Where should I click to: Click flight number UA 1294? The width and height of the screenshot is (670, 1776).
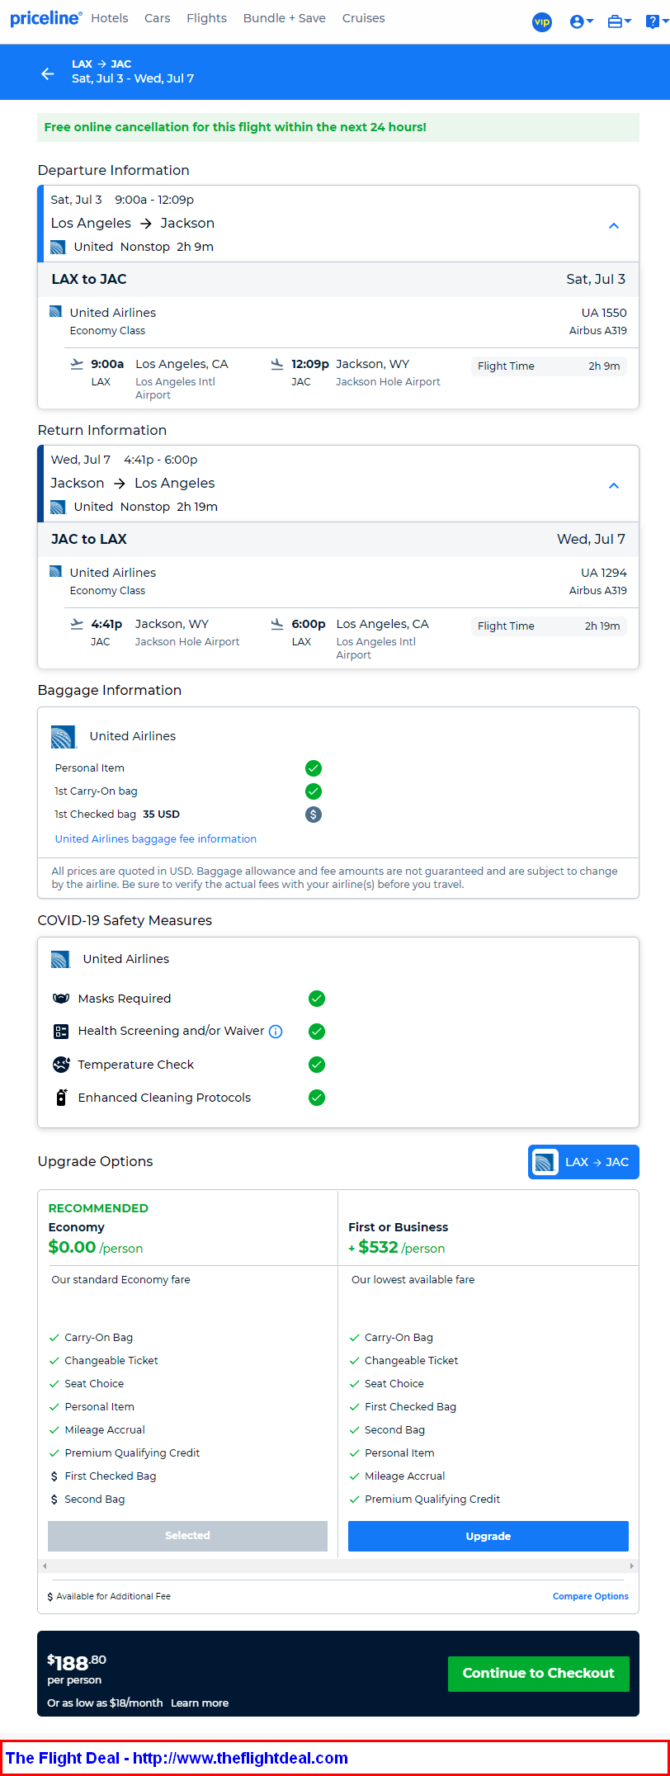point(604,572)
